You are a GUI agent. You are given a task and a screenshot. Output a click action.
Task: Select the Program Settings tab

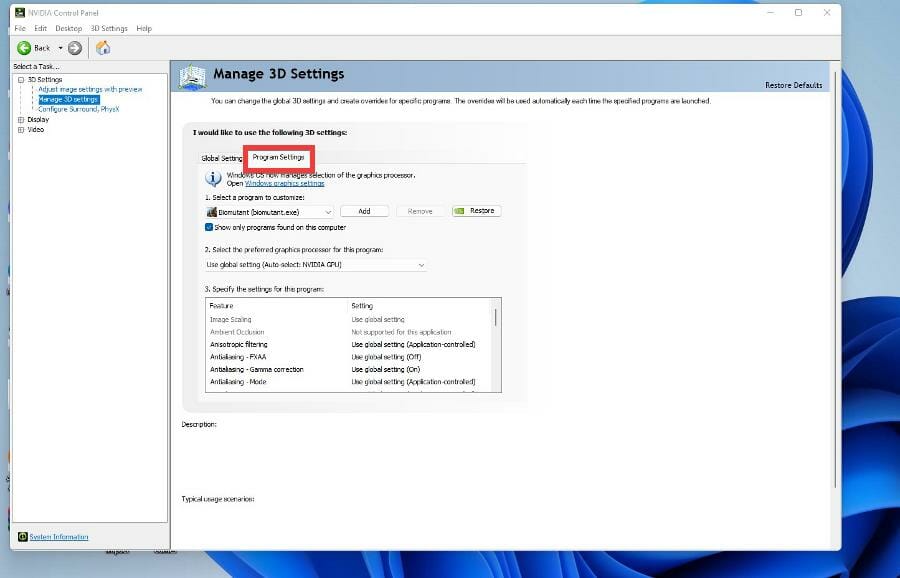click(278, 157)
